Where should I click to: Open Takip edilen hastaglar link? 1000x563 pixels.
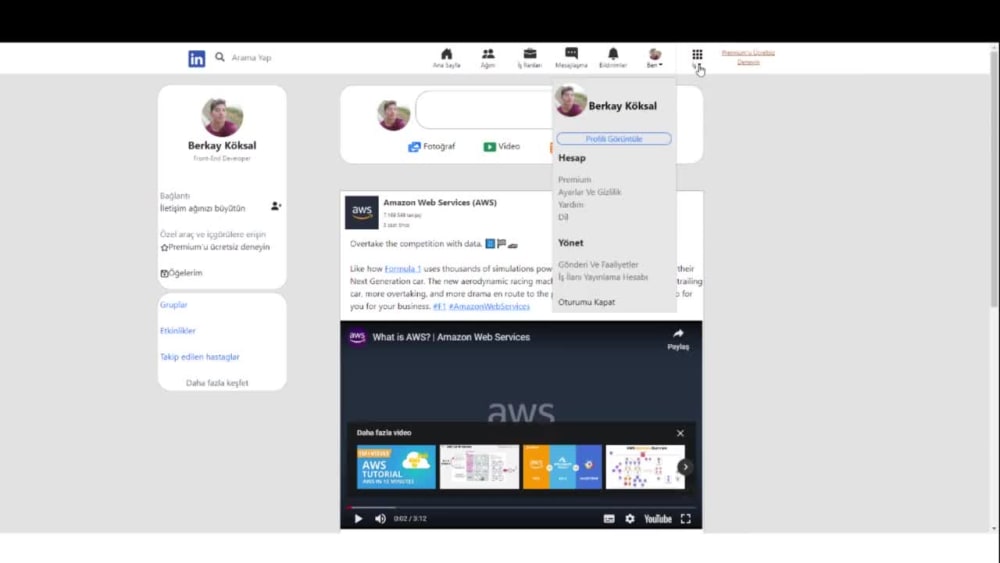200,357
